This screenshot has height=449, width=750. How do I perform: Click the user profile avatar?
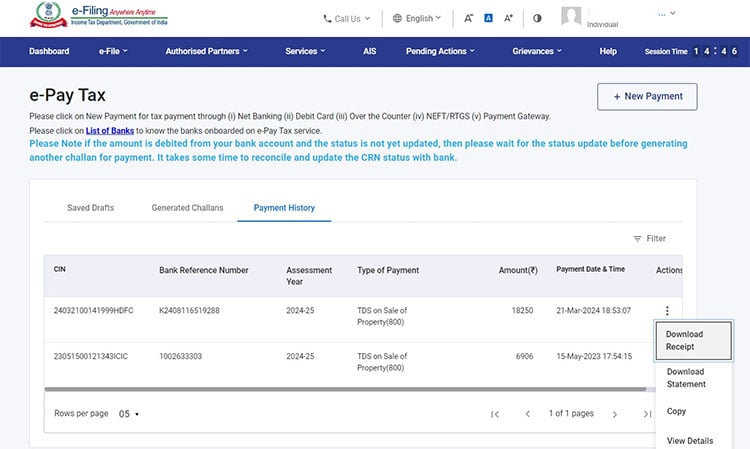pyautogui.click(x=571, y=16)
